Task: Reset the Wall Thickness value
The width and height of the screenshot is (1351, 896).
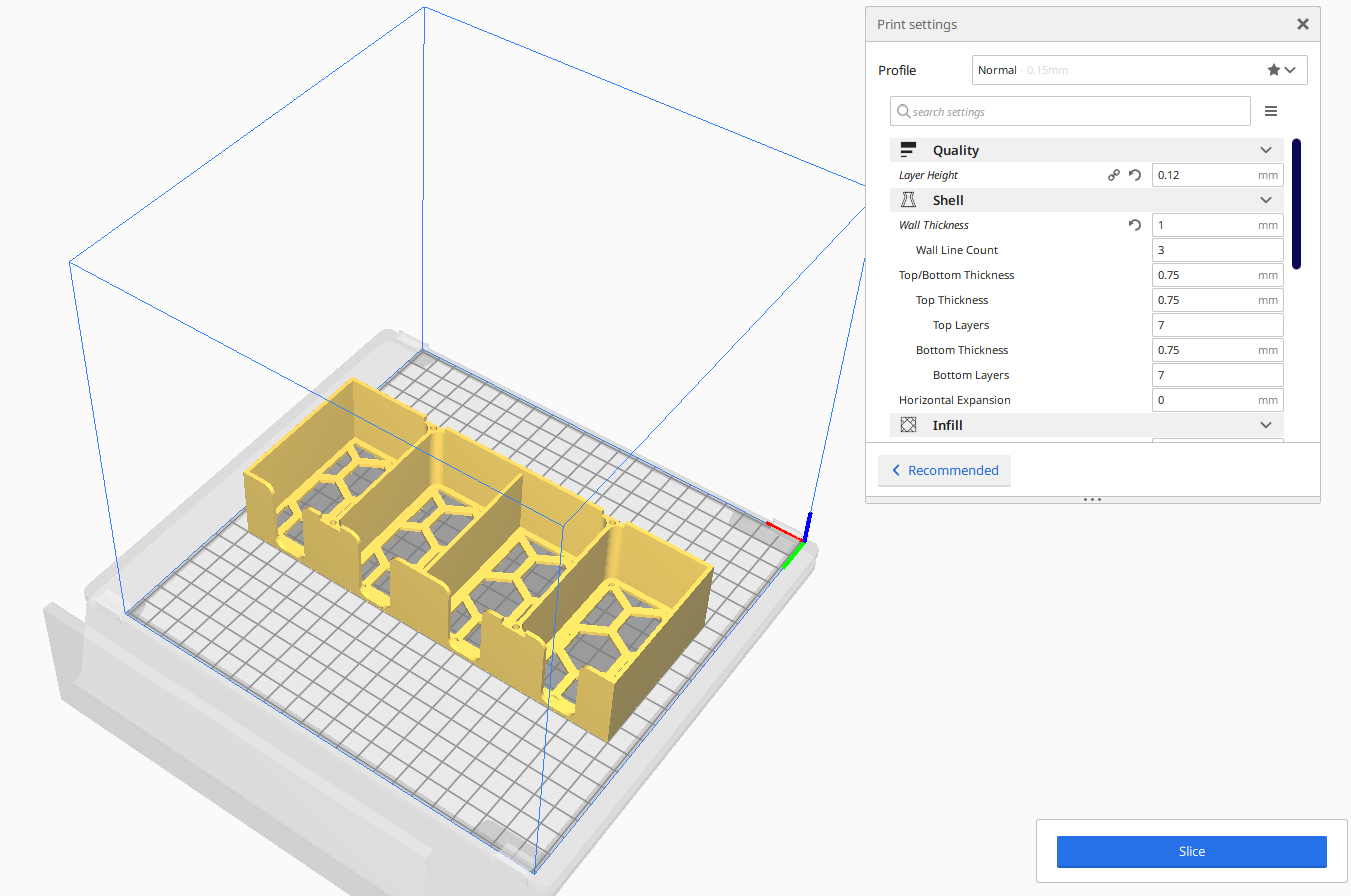Action: (1135, 225)
